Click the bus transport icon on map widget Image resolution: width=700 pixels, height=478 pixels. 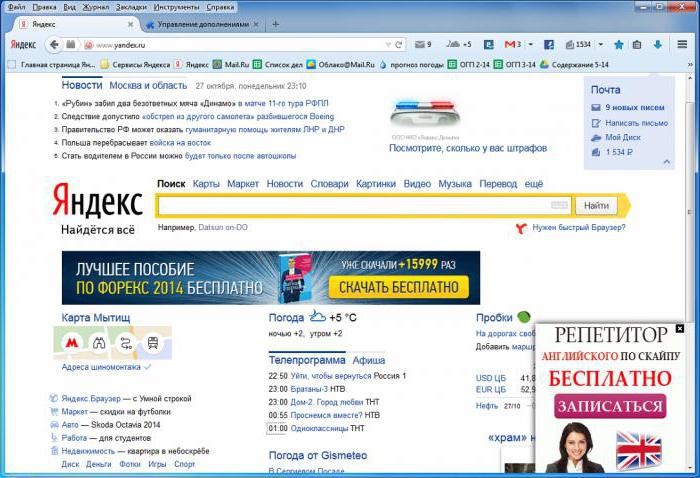[153, 343]
